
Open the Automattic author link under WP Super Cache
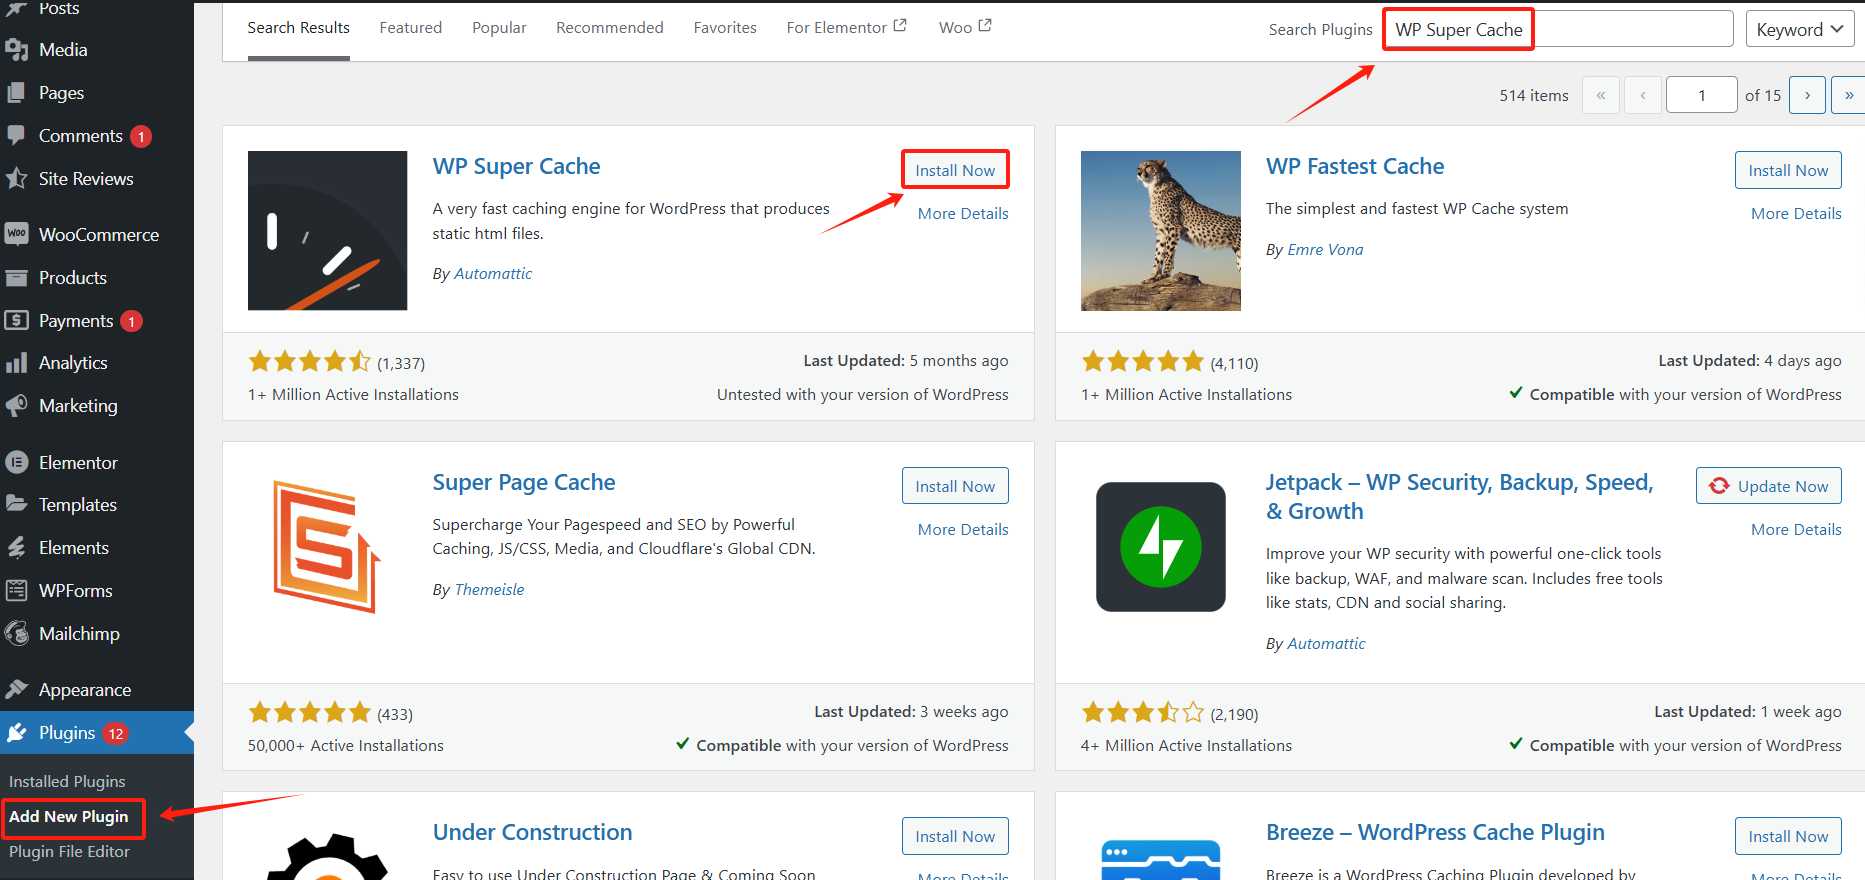(493, 274)
